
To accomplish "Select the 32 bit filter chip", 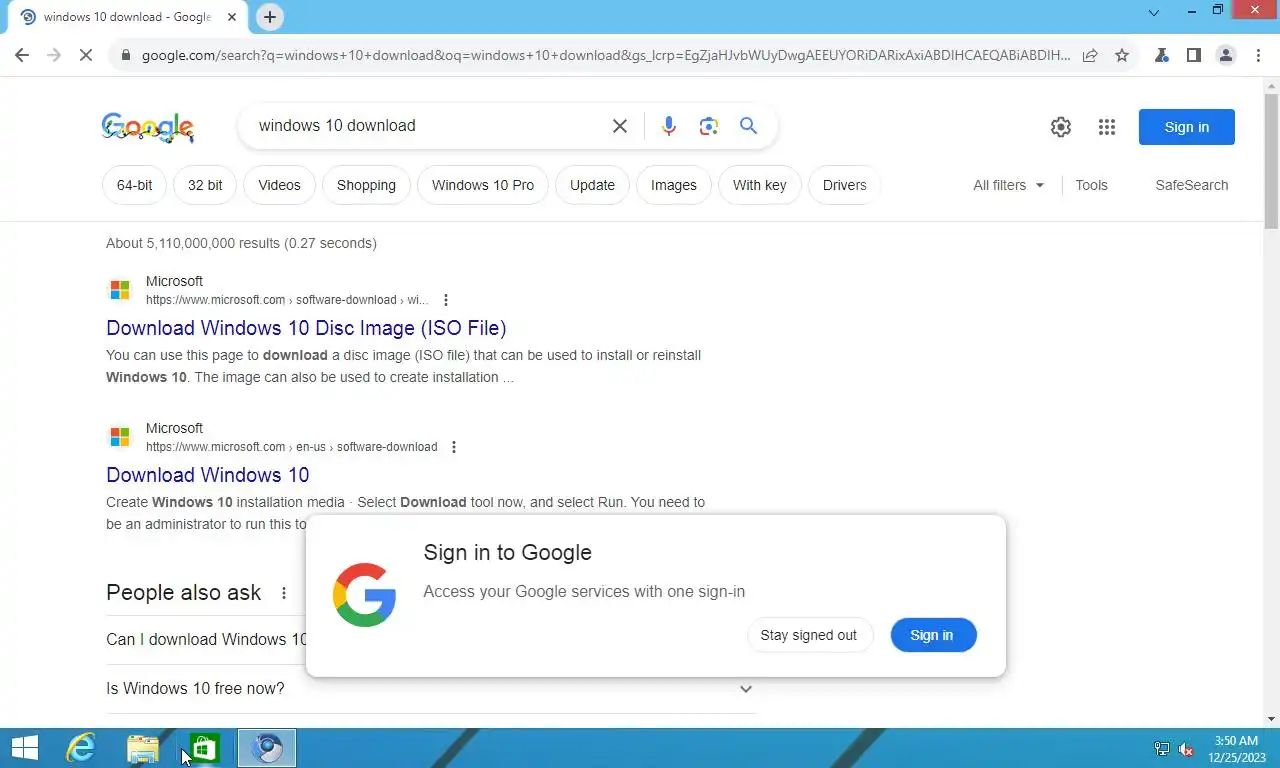I will pos(205,185).
